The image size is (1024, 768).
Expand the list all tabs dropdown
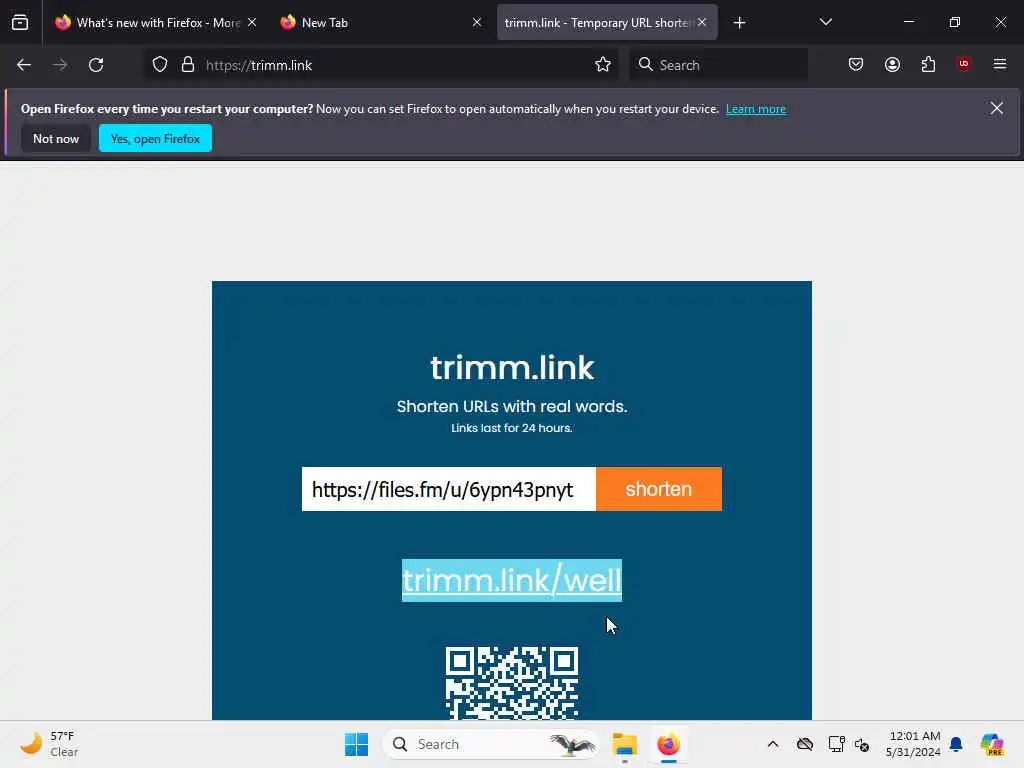click(x=826, y=22)
